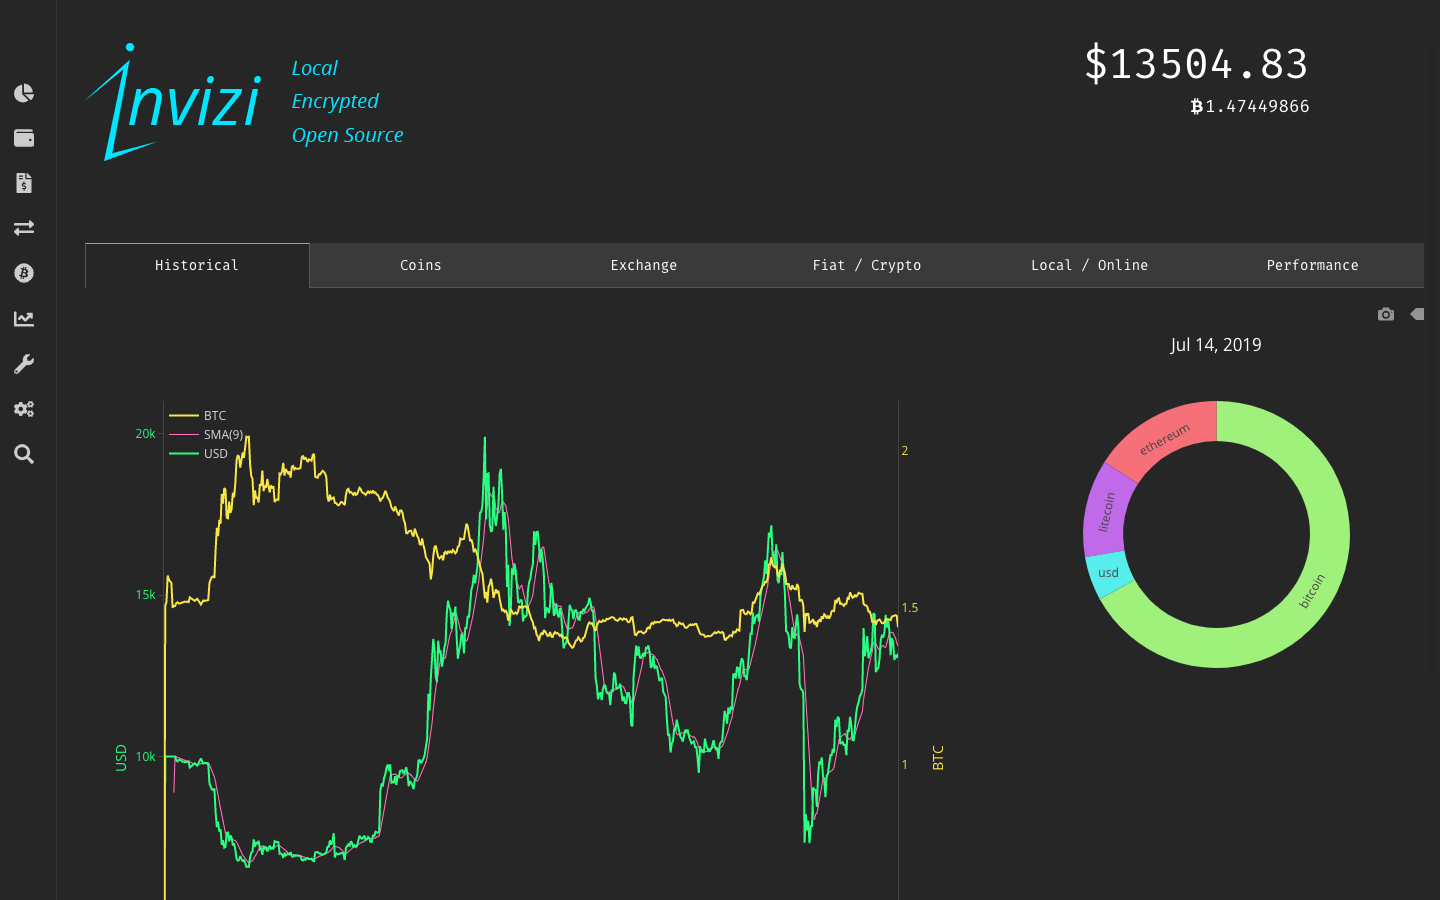The image size is (1440, 900).
Task: Click the dollar invoice document icon
Action: click(24, 183)
